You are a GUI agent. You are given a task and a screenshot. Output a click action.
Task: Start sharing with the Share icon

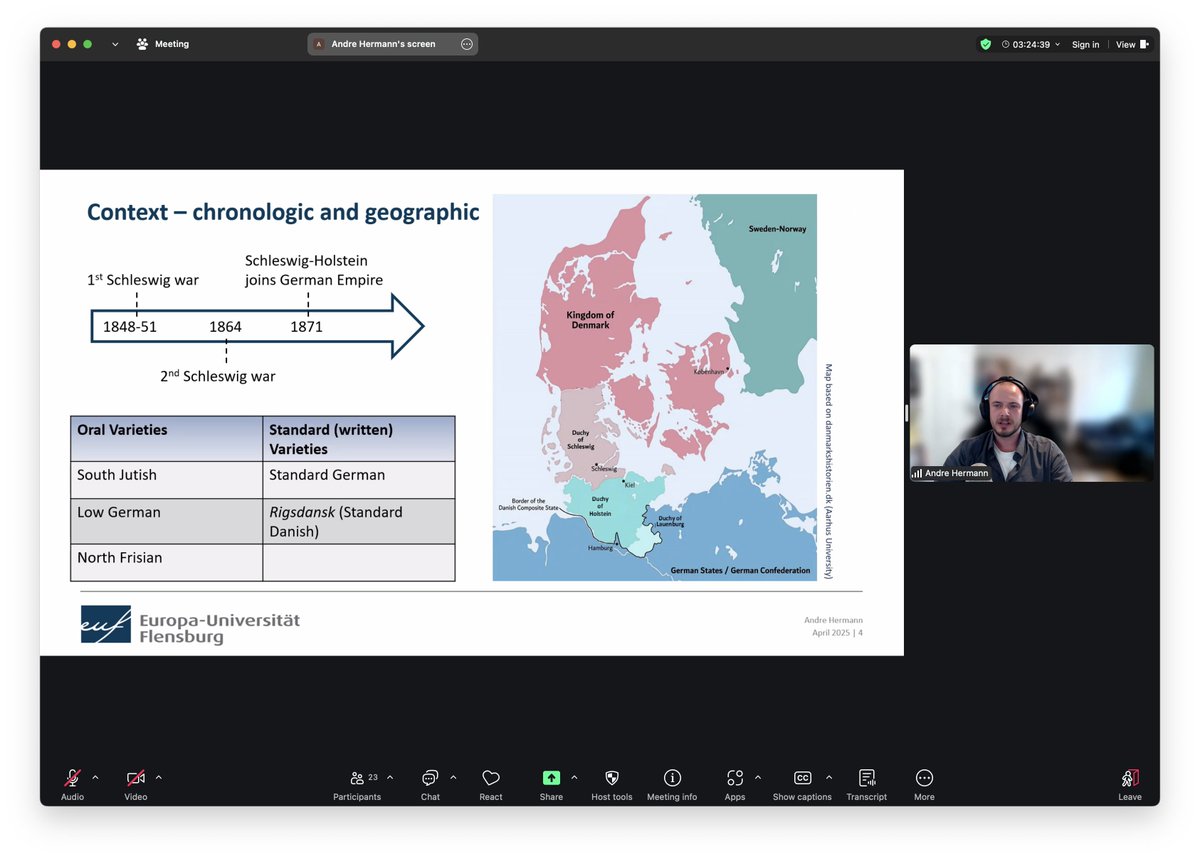550,777
